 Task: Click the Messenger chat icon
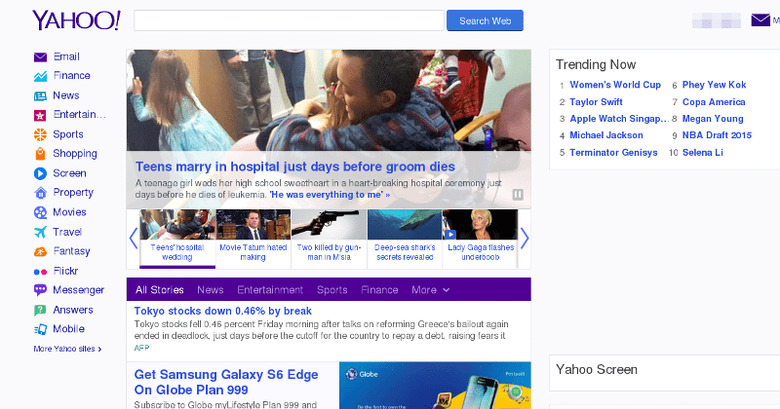(40, 290)
